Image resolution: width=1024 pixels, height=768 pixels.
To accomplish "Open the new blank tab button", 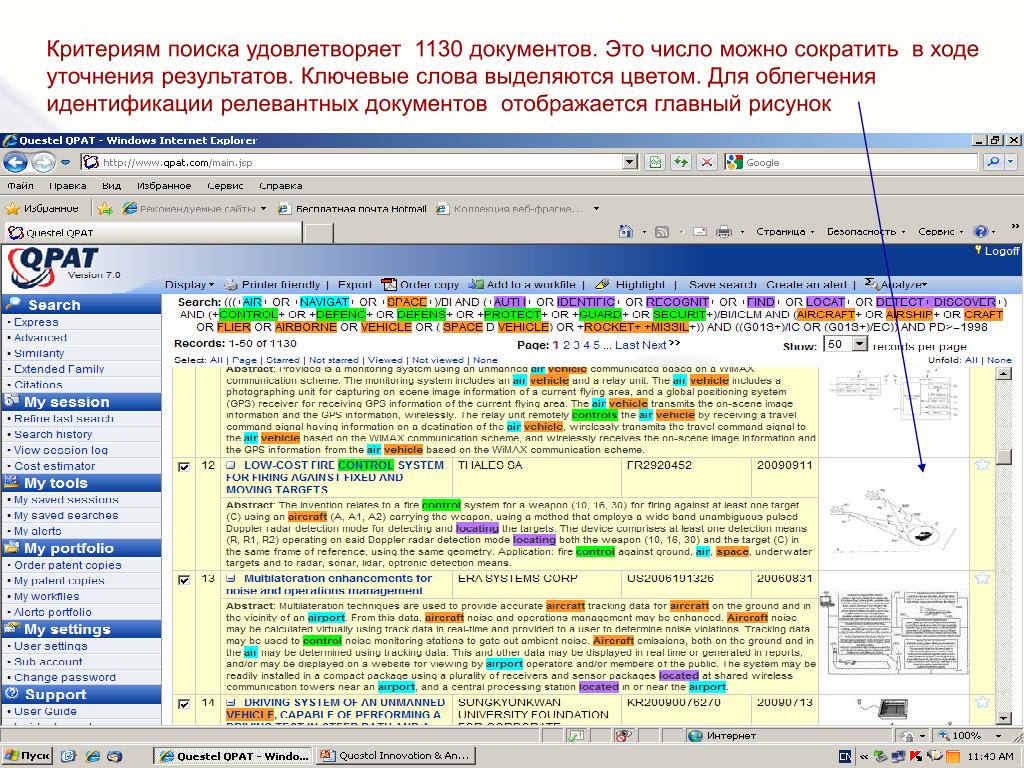I will tap(319, 232).
